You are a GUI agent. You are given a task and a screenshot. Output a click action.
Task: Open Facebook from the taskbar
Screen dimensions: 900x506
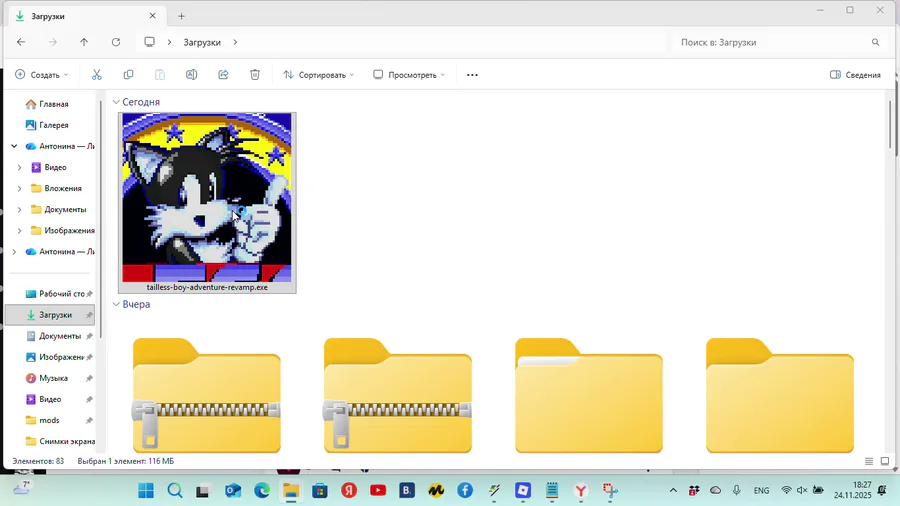click(465, 491)
